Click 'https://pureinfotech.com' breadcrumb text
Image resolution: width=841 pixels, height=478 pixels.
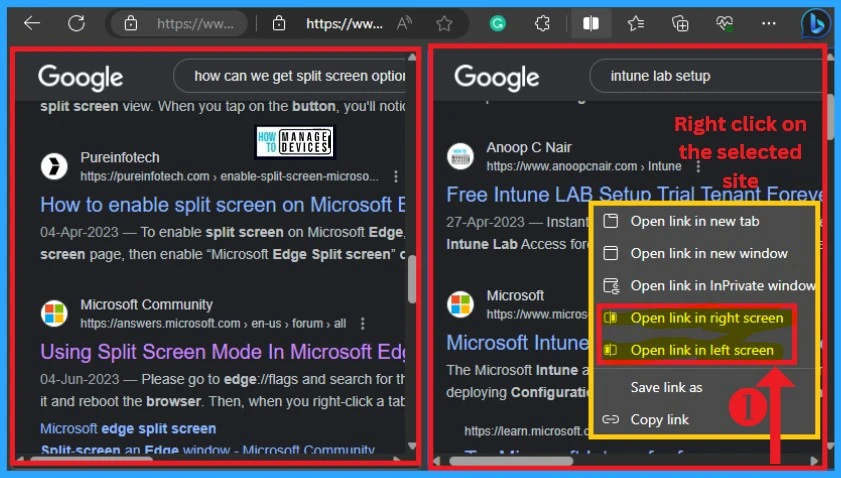(145, 177)
